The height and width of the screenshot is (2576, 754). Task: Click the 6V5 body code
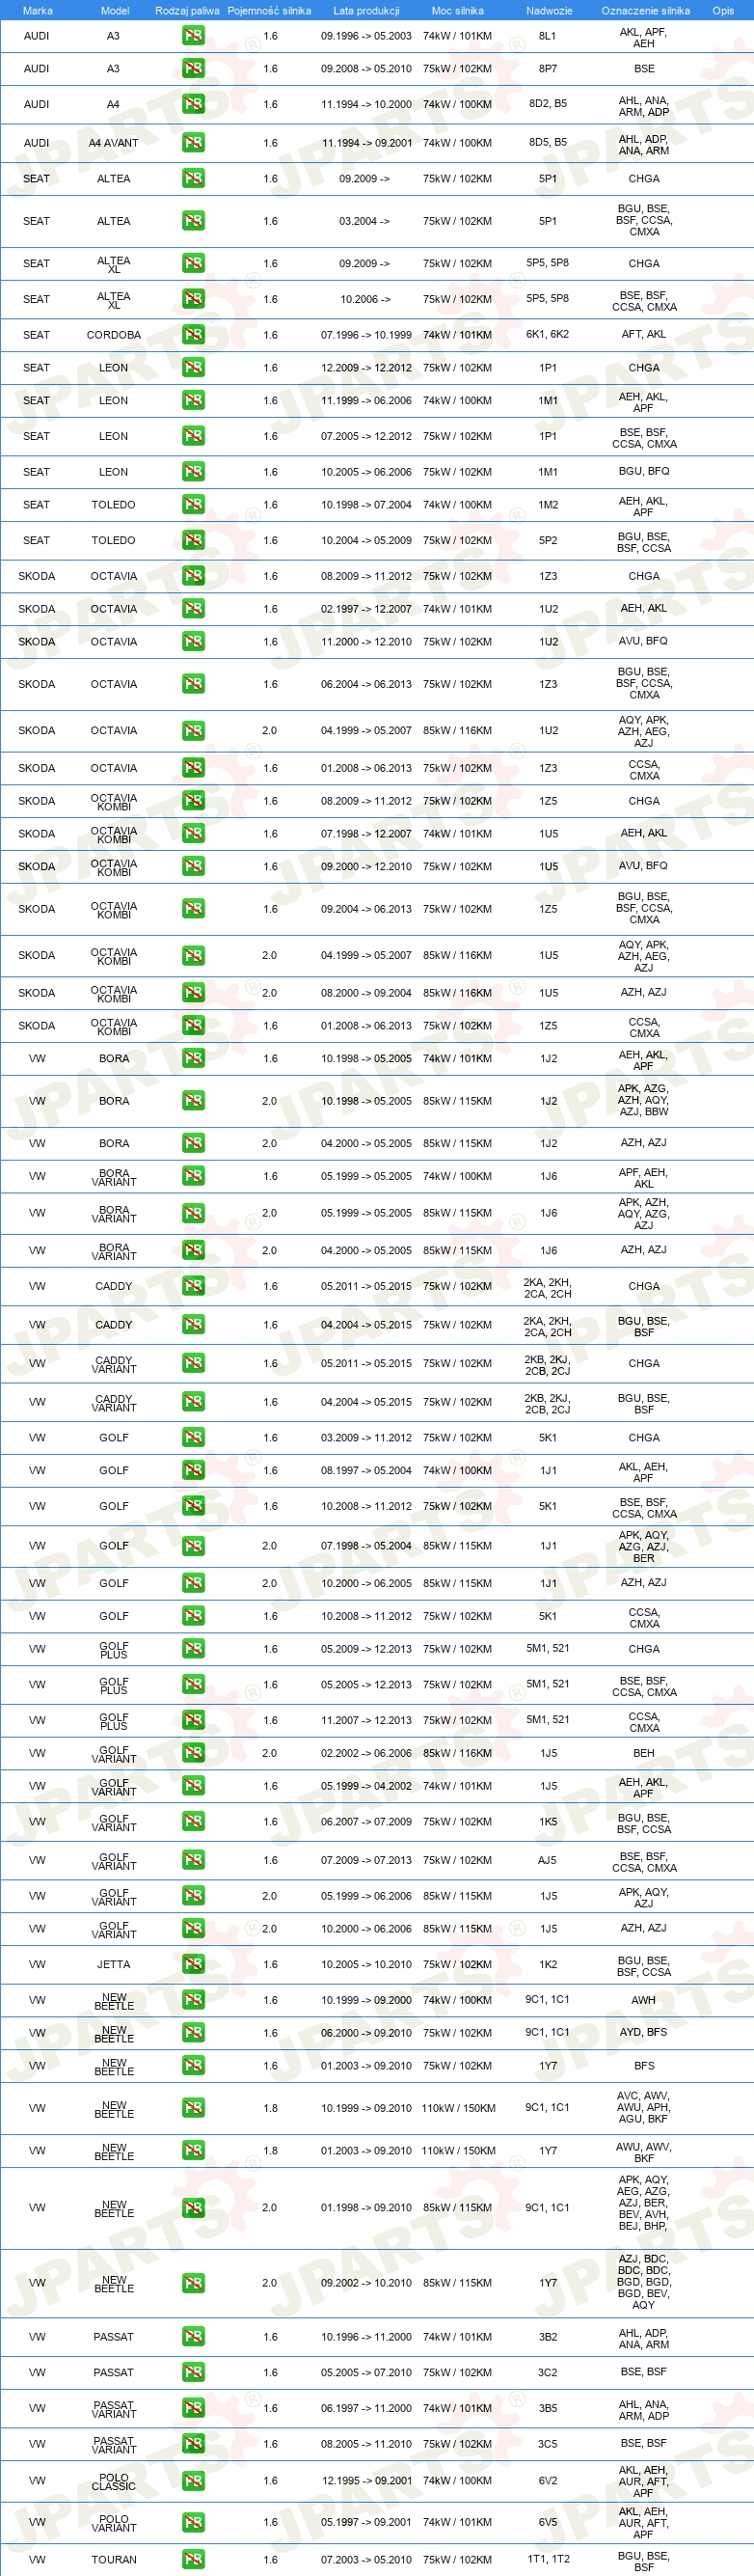click(x=548, y=2523)
